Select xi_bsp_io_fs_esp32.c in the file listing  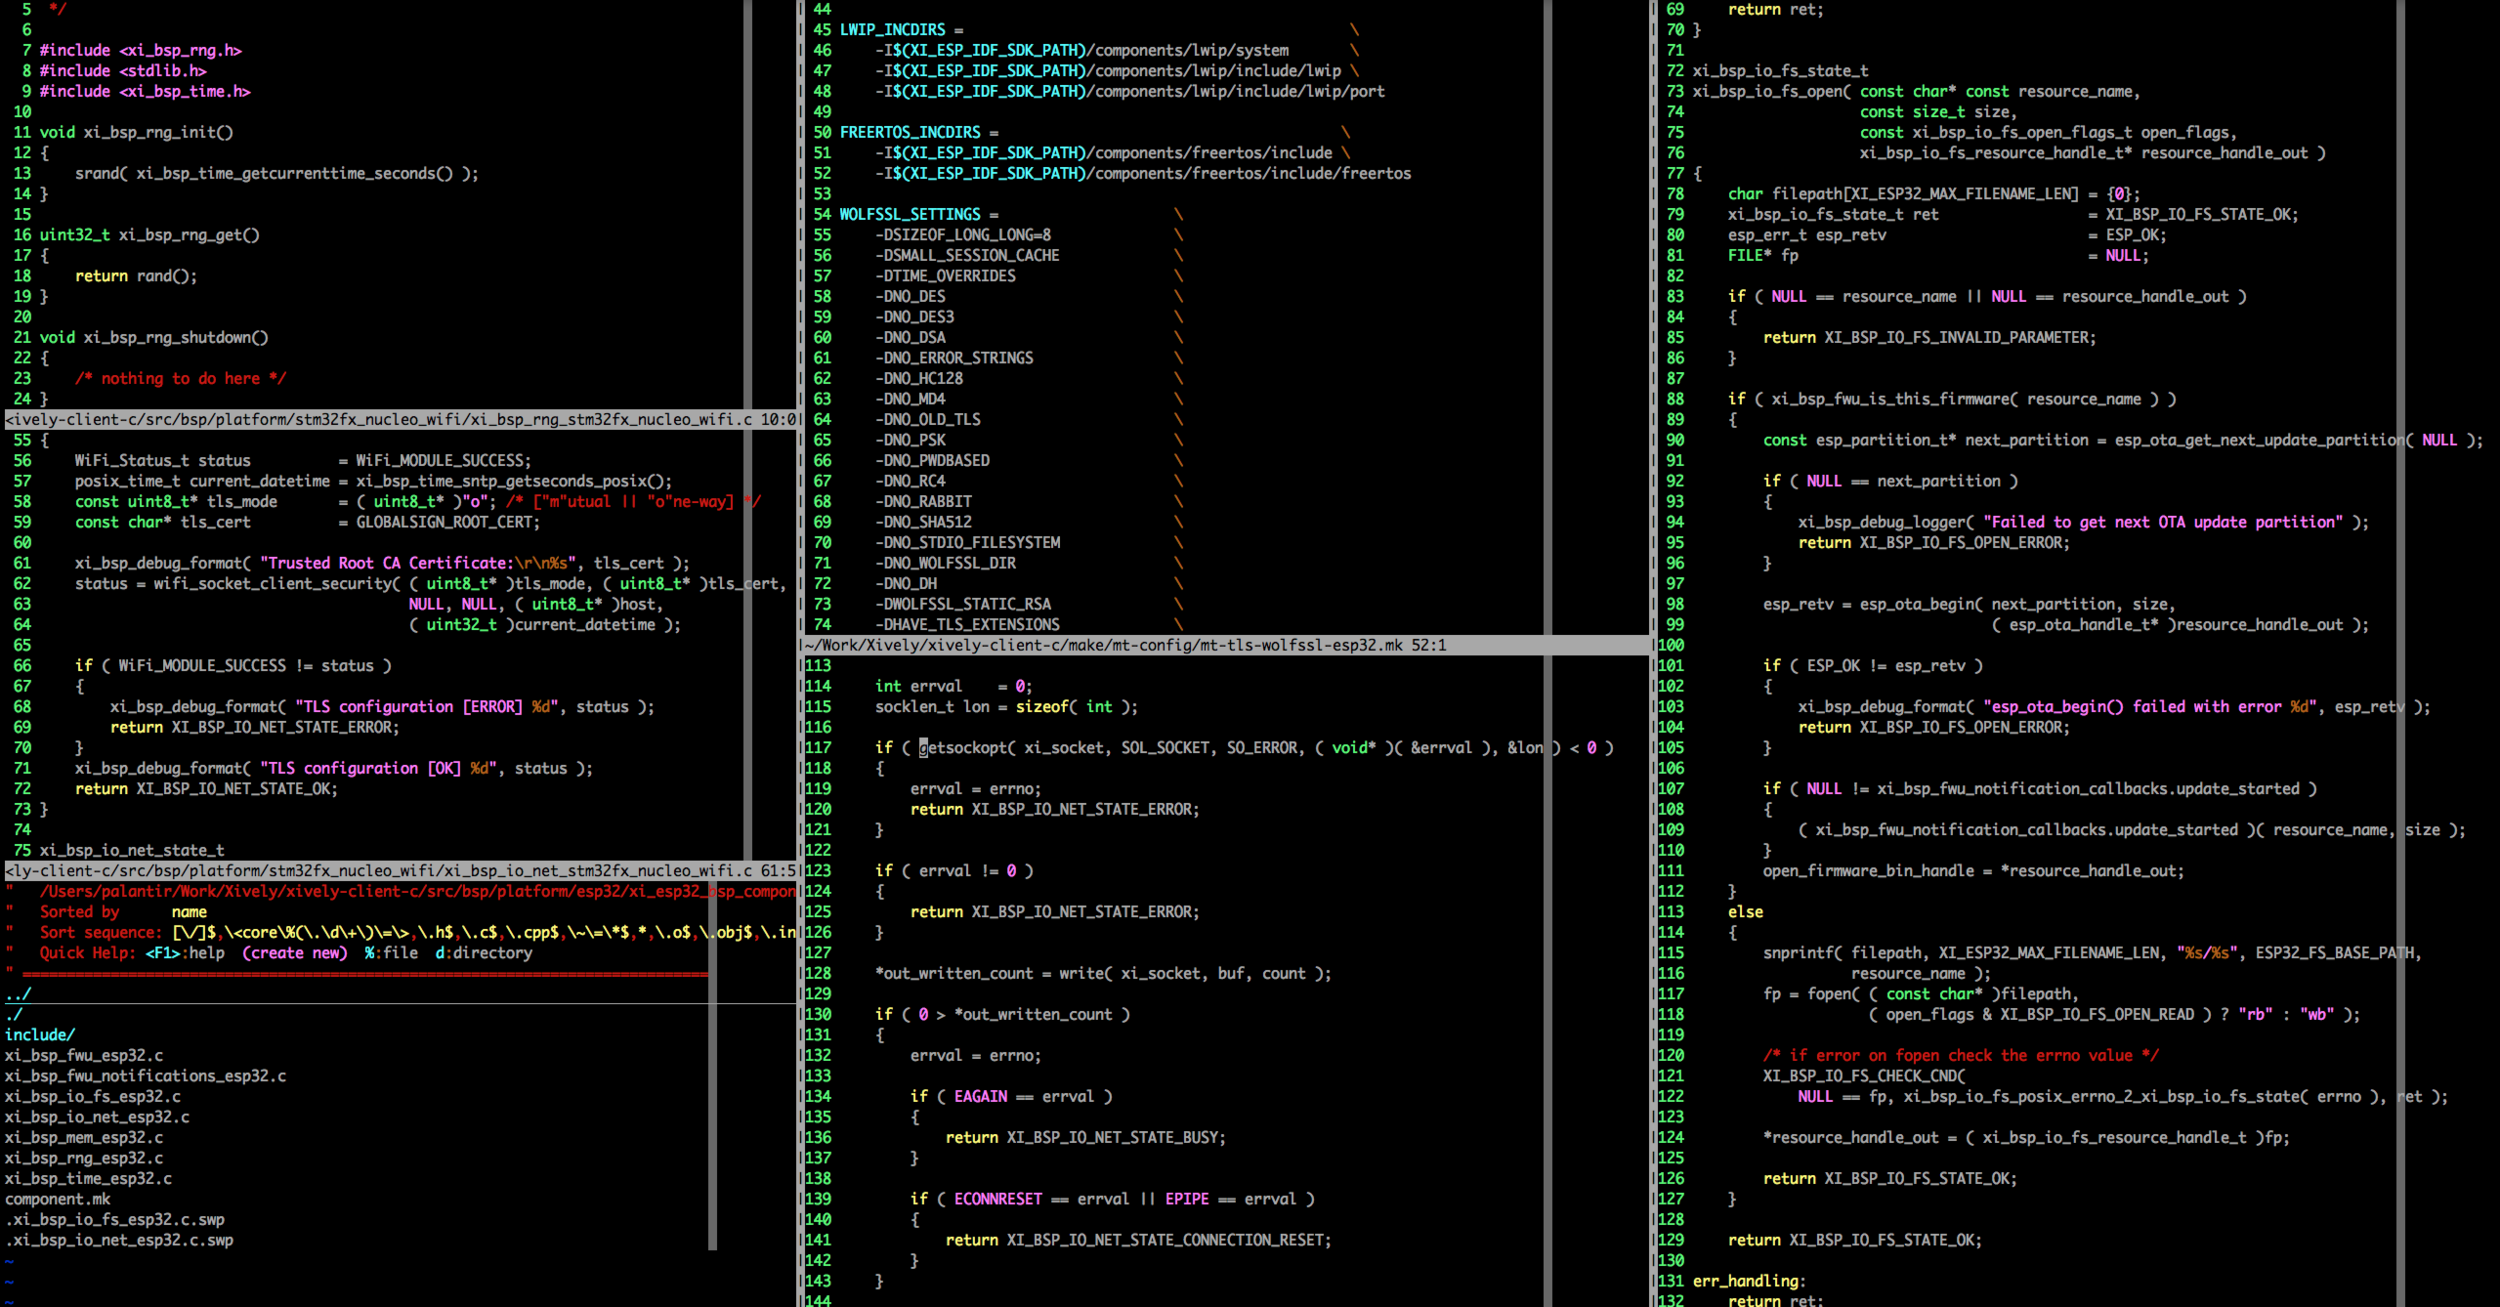tap(92, 1096)
